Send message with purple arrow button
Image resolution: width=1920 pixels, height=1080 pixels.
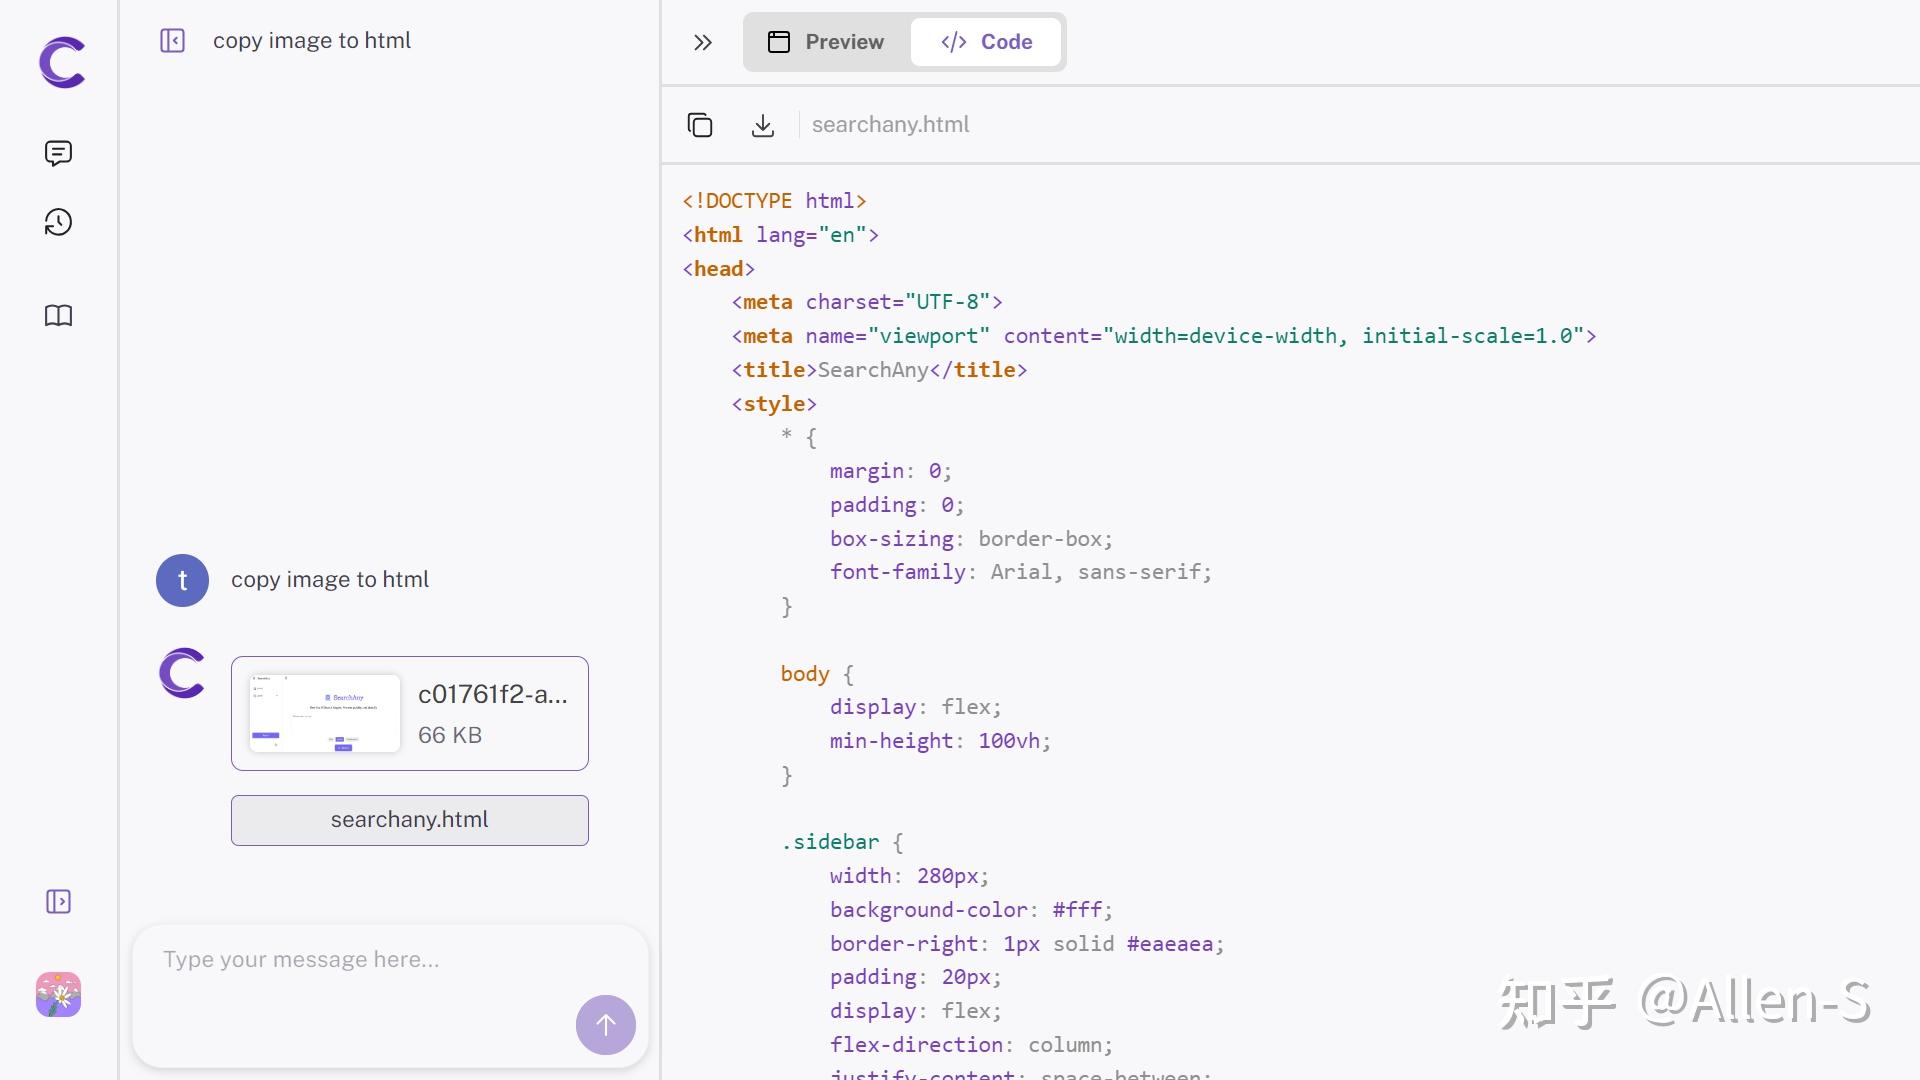coord(605,1024)
